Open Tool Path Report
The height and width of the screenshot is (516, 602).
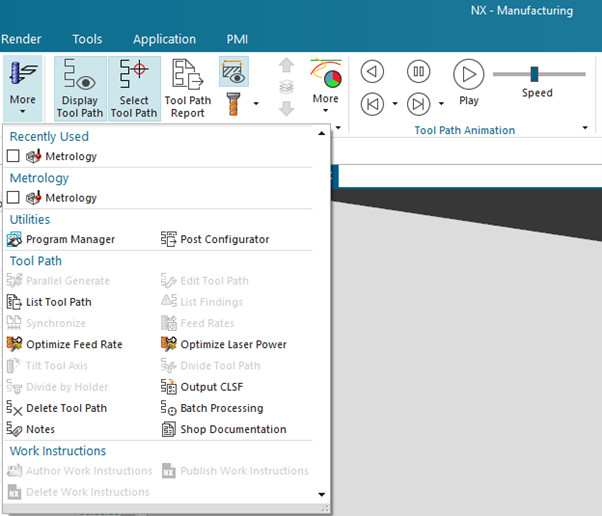point(188,89)
